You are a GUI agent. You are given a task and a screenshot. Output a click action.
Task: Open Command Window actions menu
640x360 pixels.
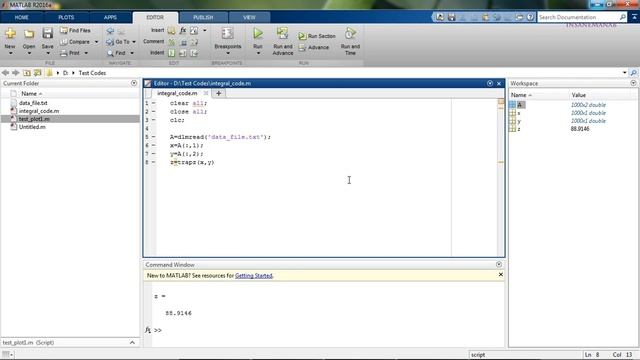coord(499,264)
